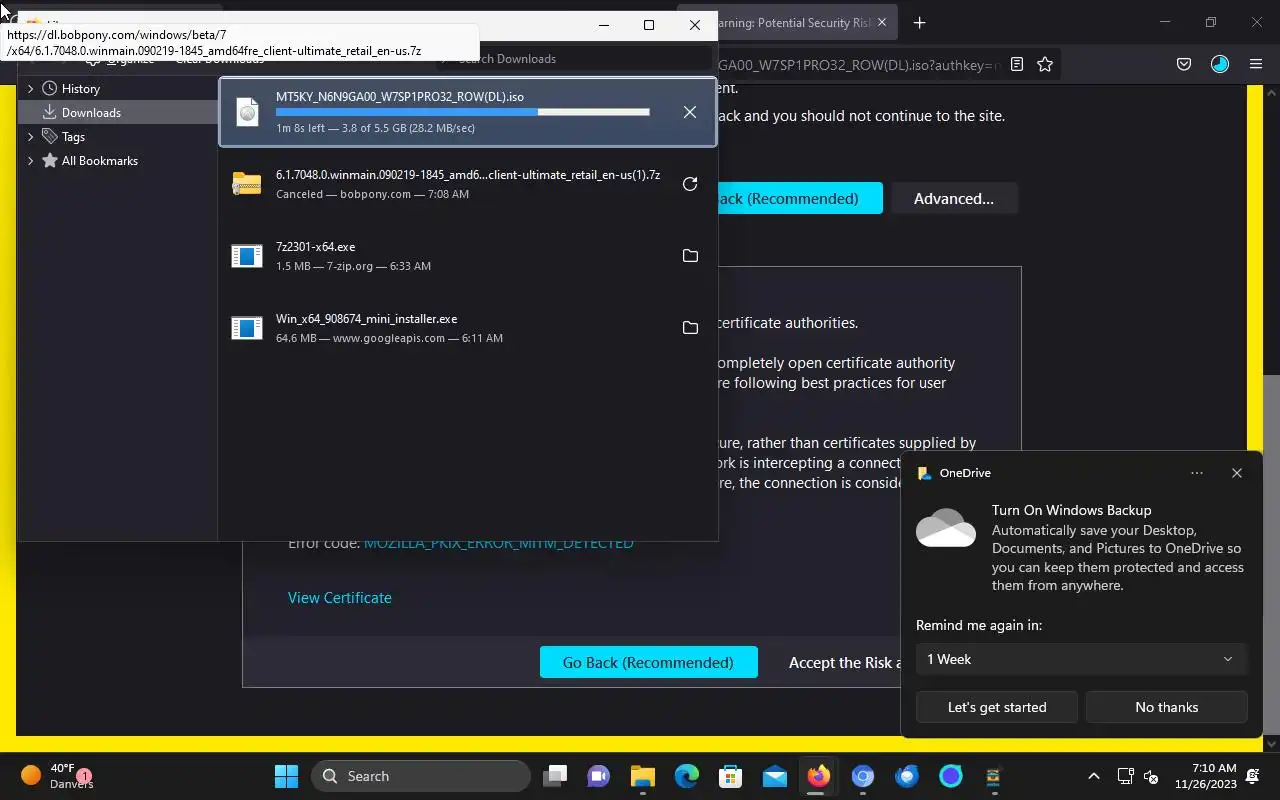Click the ISO download progress bar
Viewport: 1280px width, 800px height.
tap(462, 112)
